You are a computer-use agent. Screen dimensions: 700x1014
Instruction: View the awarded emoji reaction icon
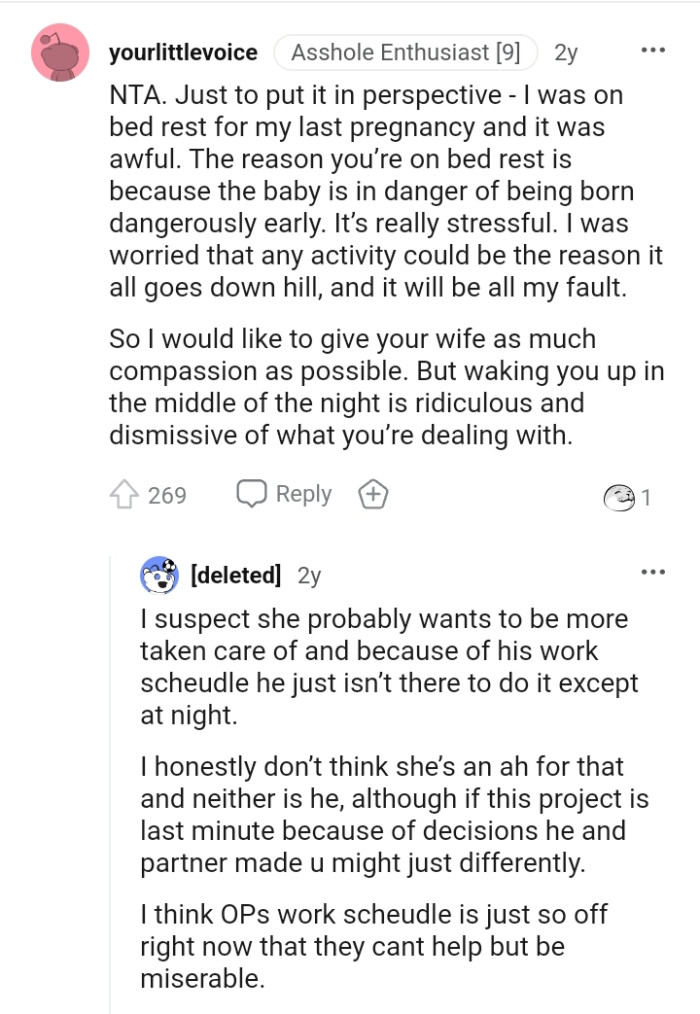(619, 496)
